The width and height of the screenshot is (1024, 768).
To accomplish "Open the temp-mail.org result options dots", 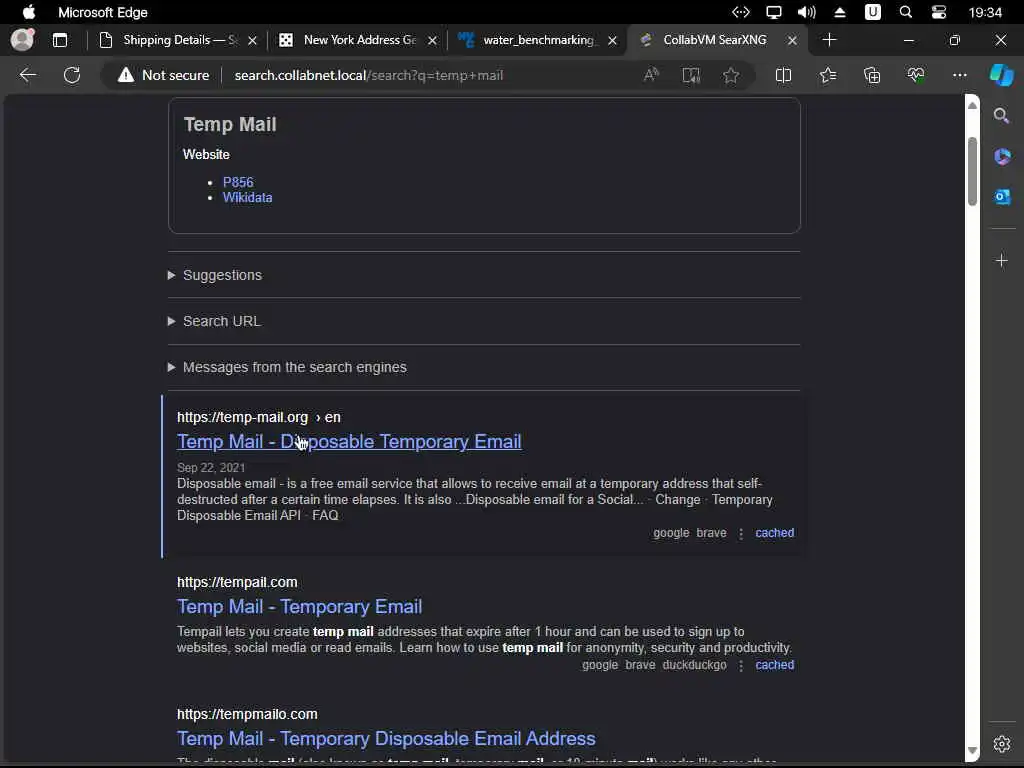I will 741,534.
